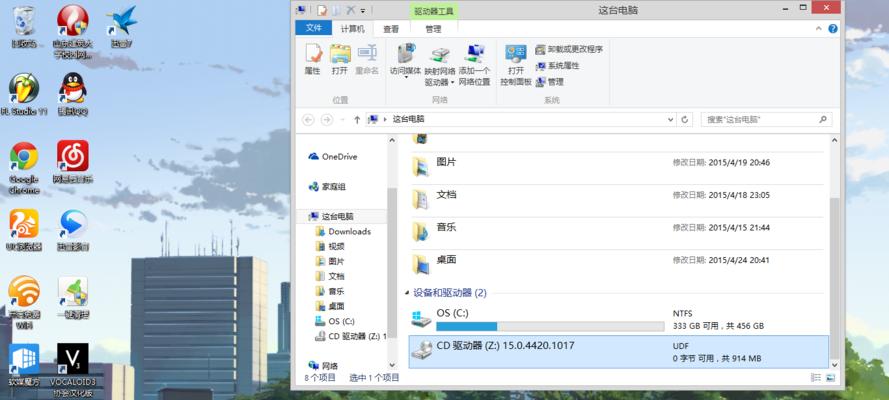Screen dimensions: 889x400
Task: Click the Access media (访问媒体) icon
Action: [405, 61]
